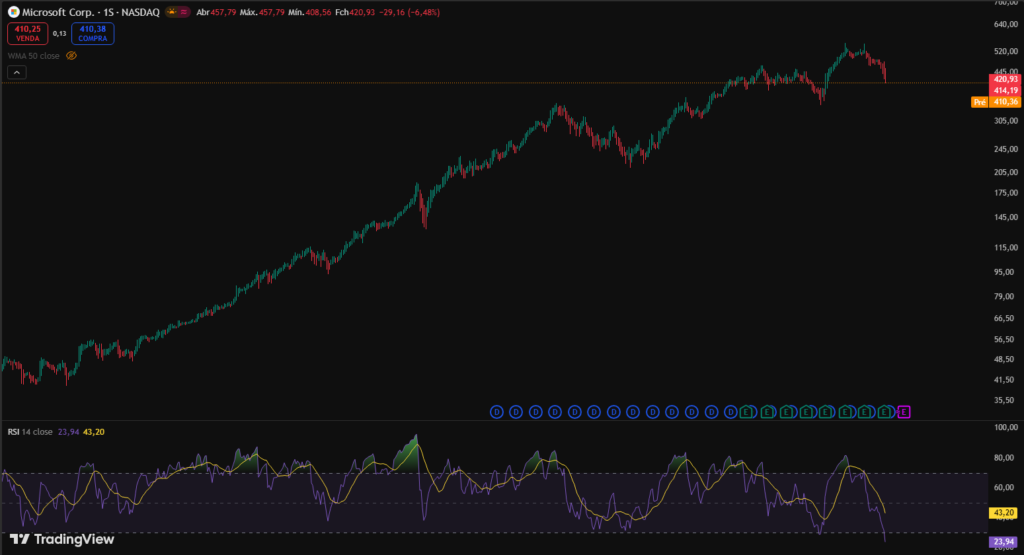The width and height of the screenshot is (1024, 555).
Task: Open the WMA 50 close indicator legend
Action: click(34, 56)
